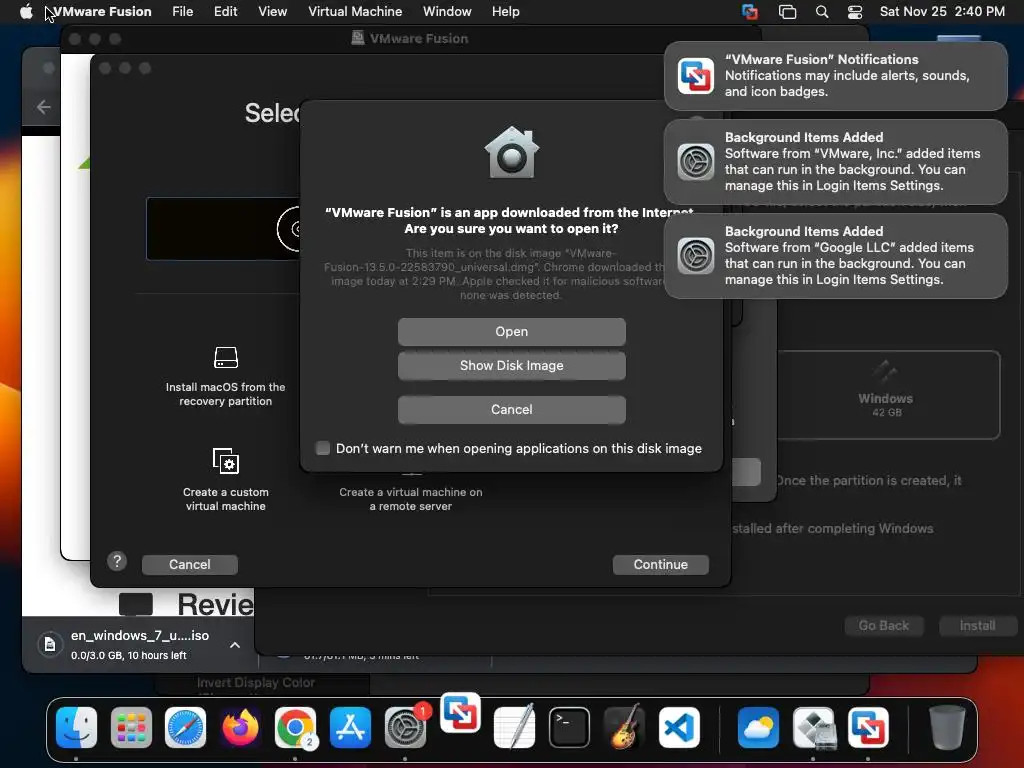Viewport: 1024px width, 768px height.
Task: Click the raised VMware Fusion Dock icon
Action: (460, 713)
